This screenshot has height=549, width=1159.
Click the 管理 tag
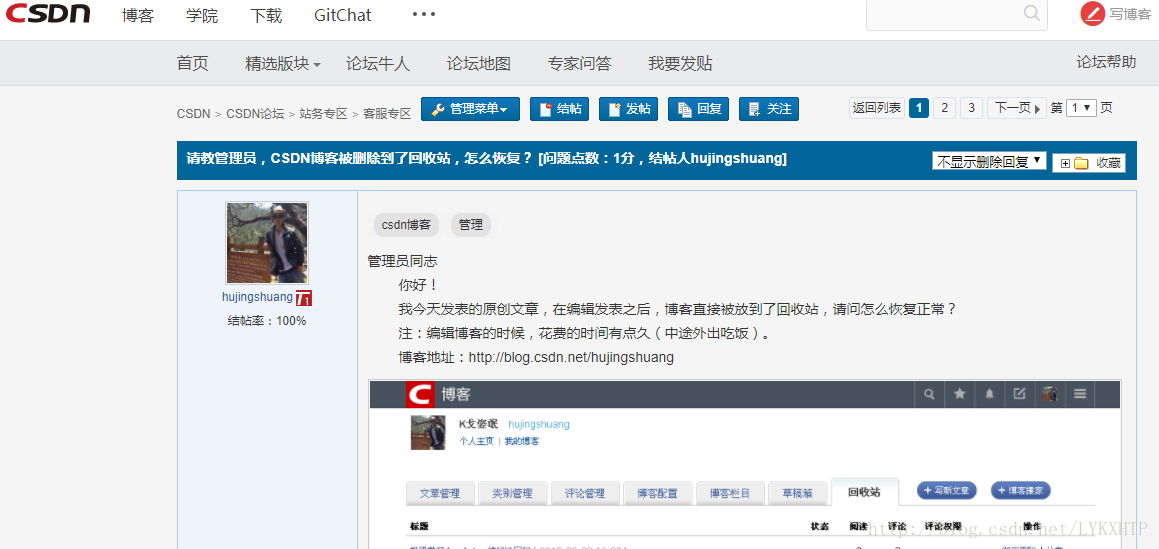[471, 225]
